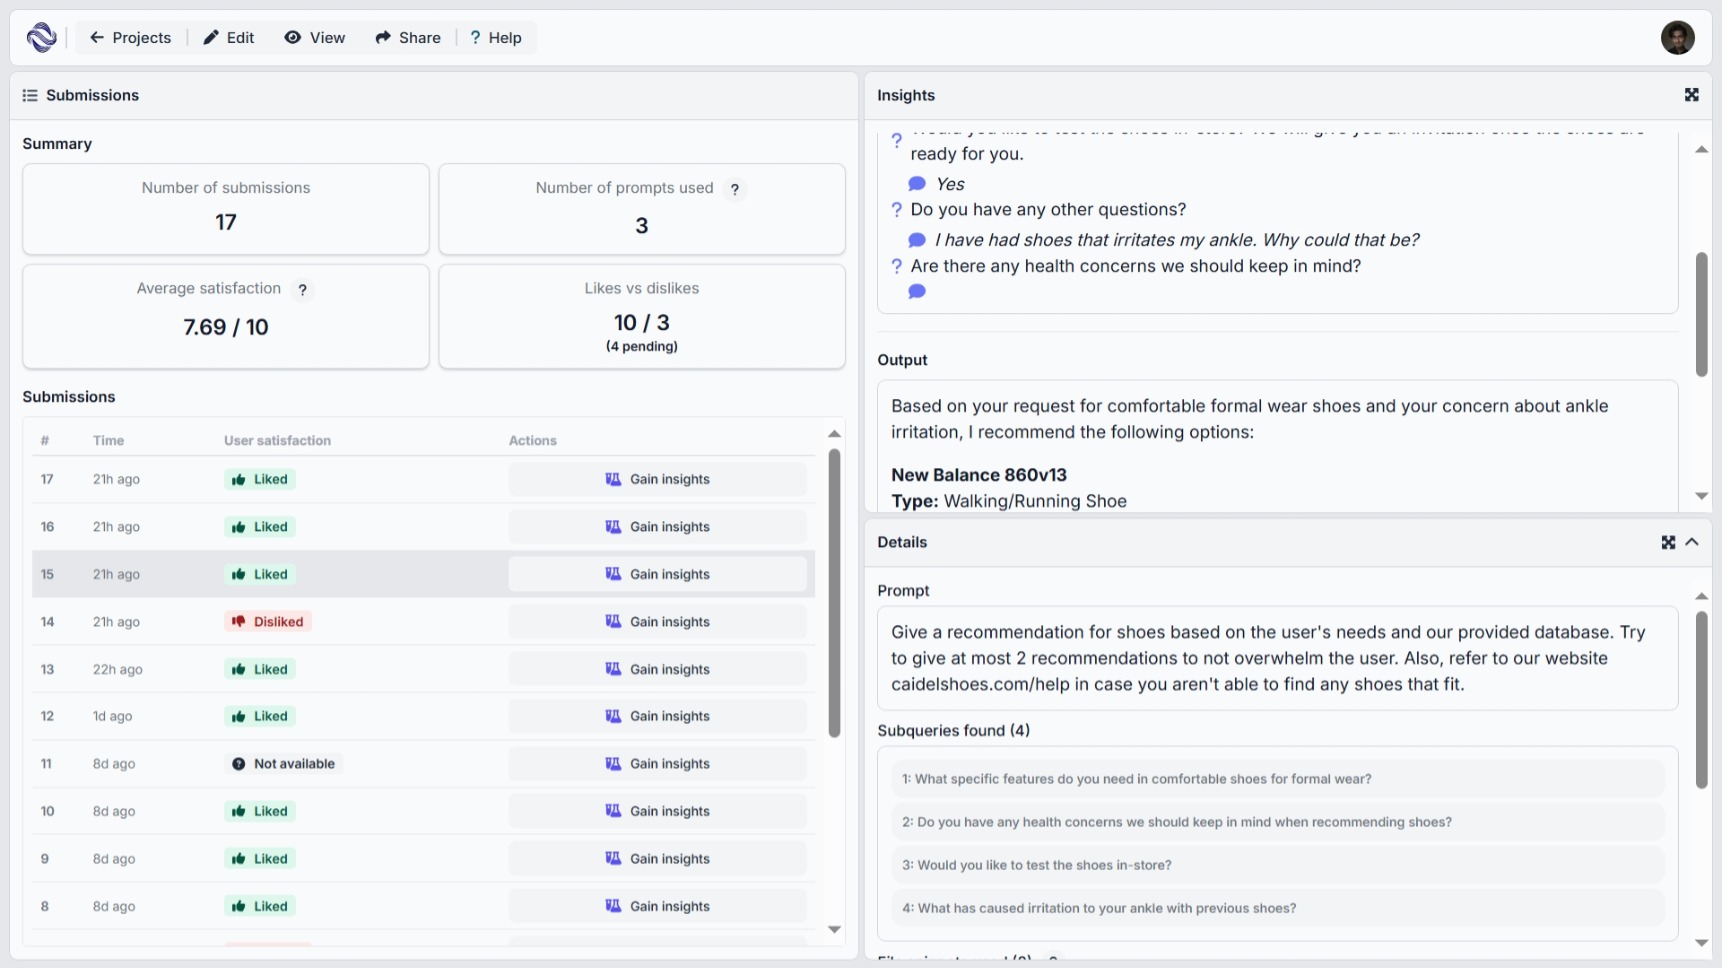Click the Not available status on submission 11
Image resolution: width=1722 pixels, height=968 pixels.
(284, 764)
